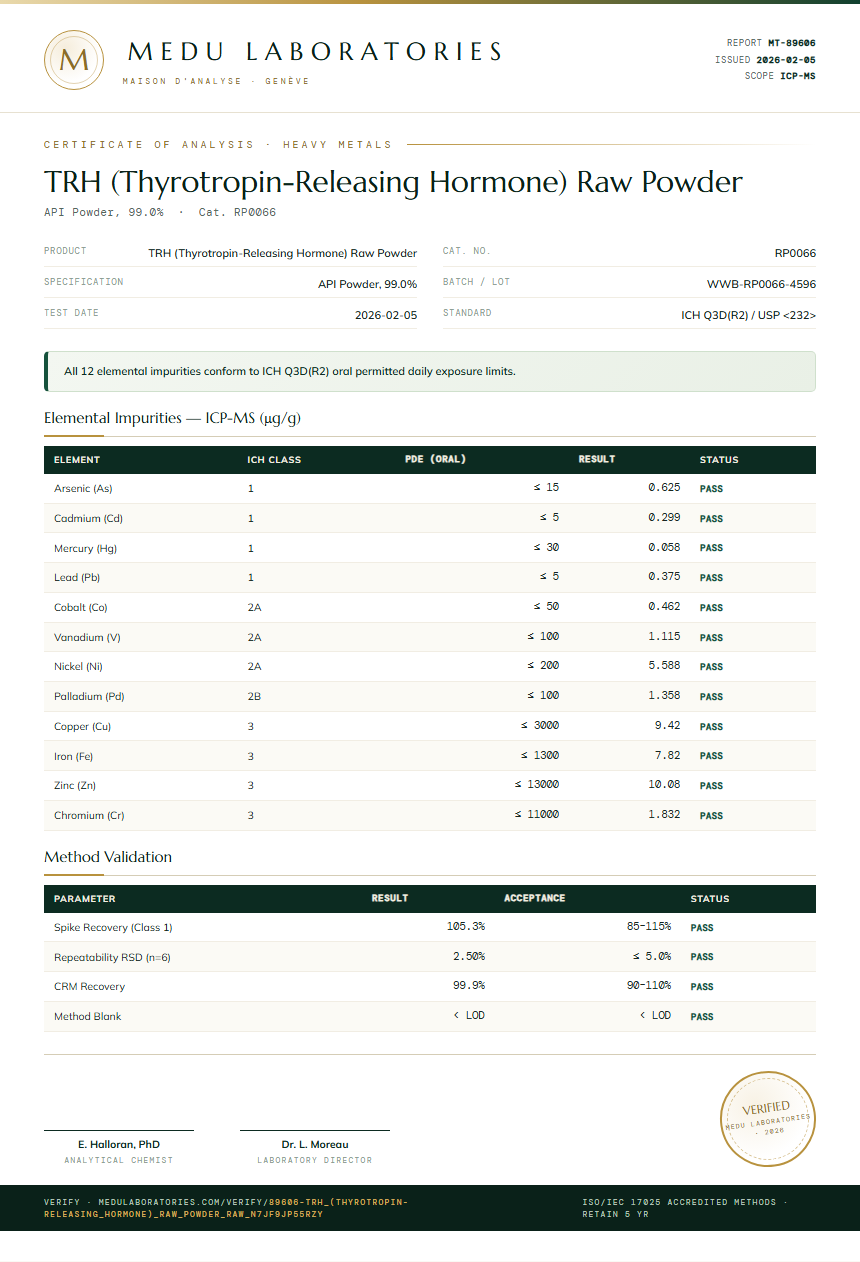Click the RSD acceptance ≤ 5.0%
The height and width of the screenshot is (1262, 860).
click(651, 957)
